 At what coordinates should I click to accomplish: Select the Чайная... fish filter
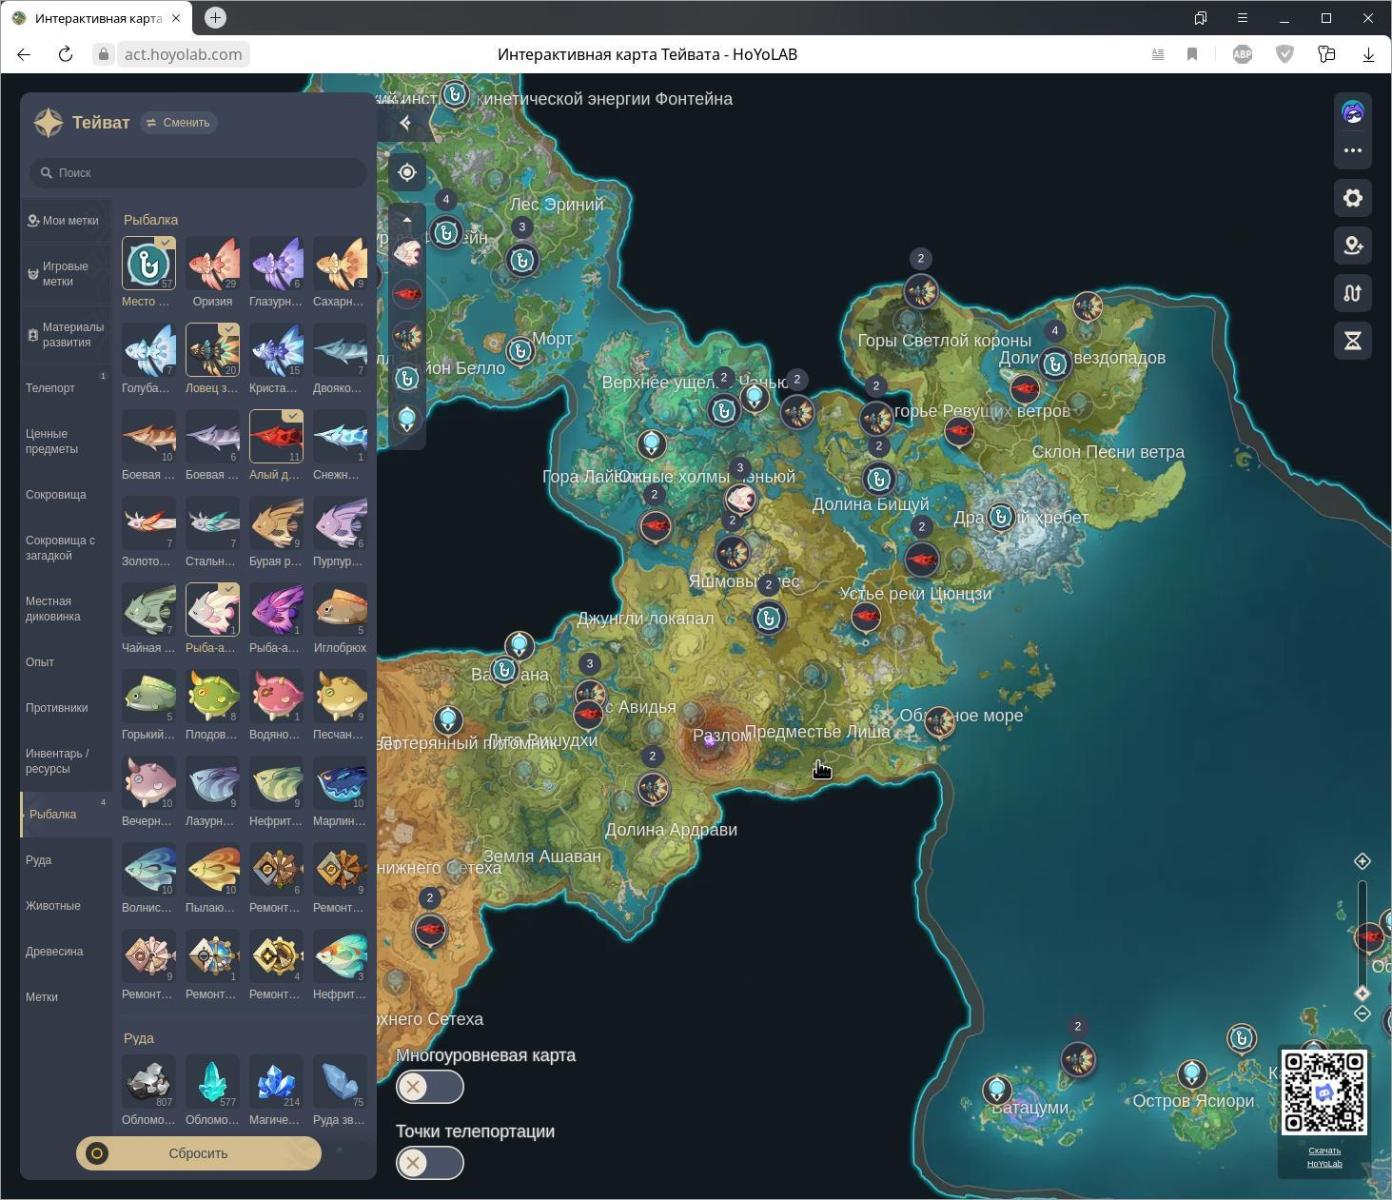tap(149, 610)
